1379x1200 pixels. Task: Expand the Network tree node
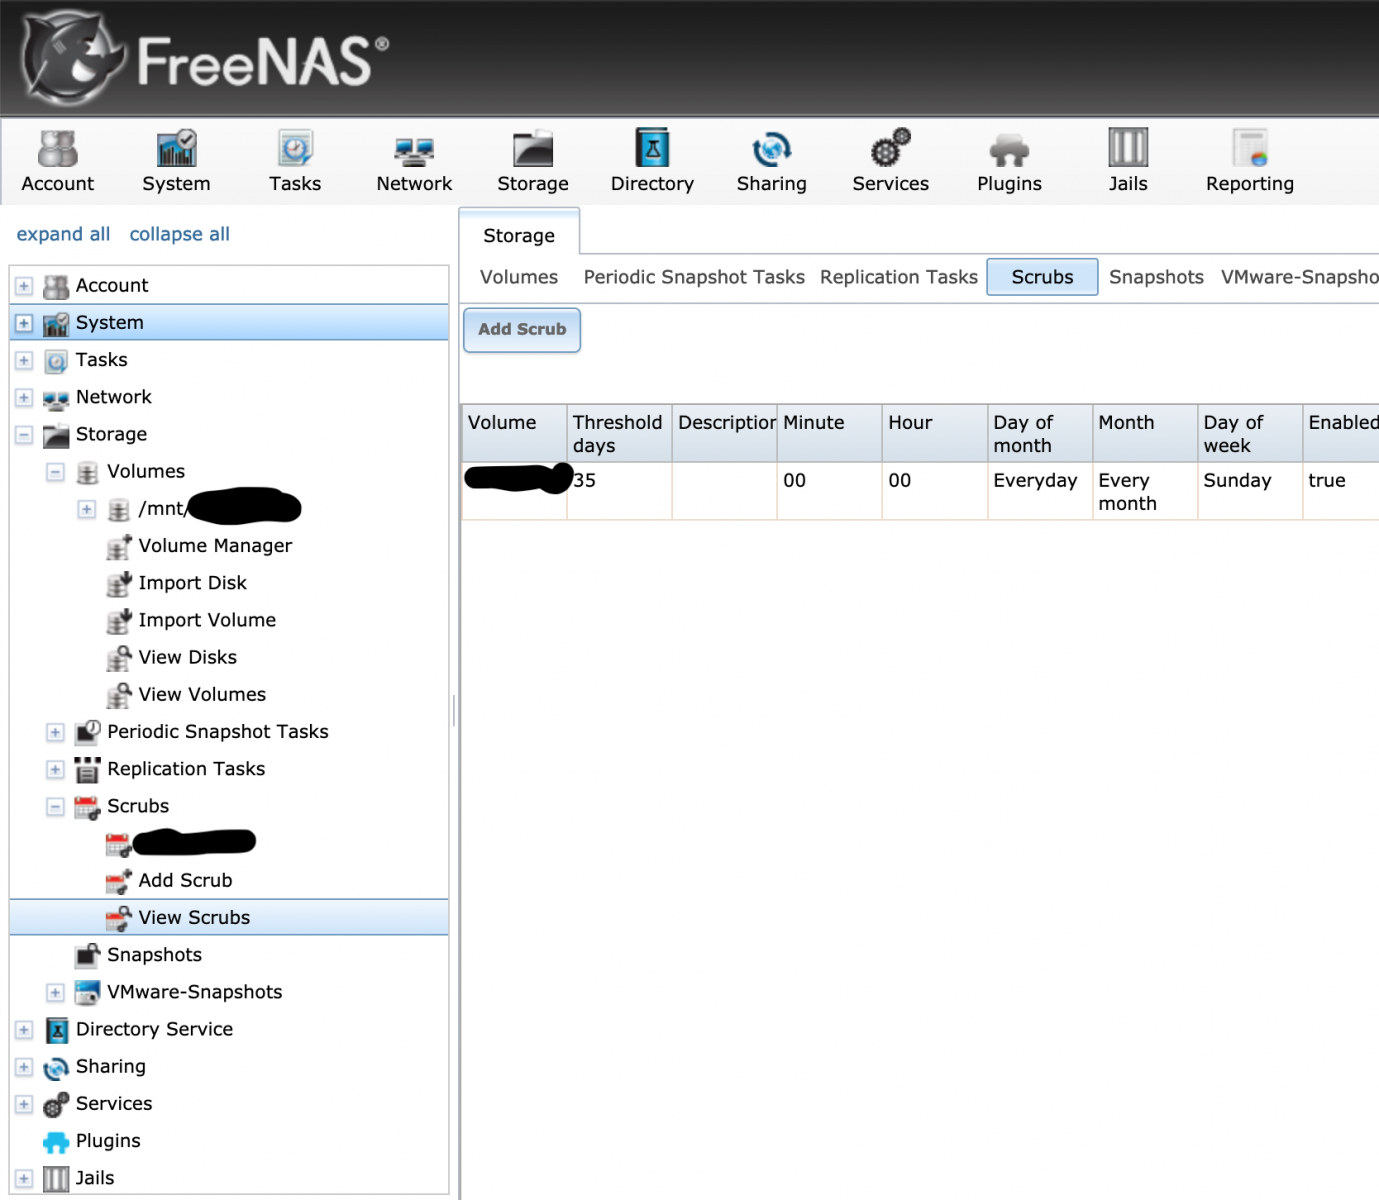(x=24, y=397)
